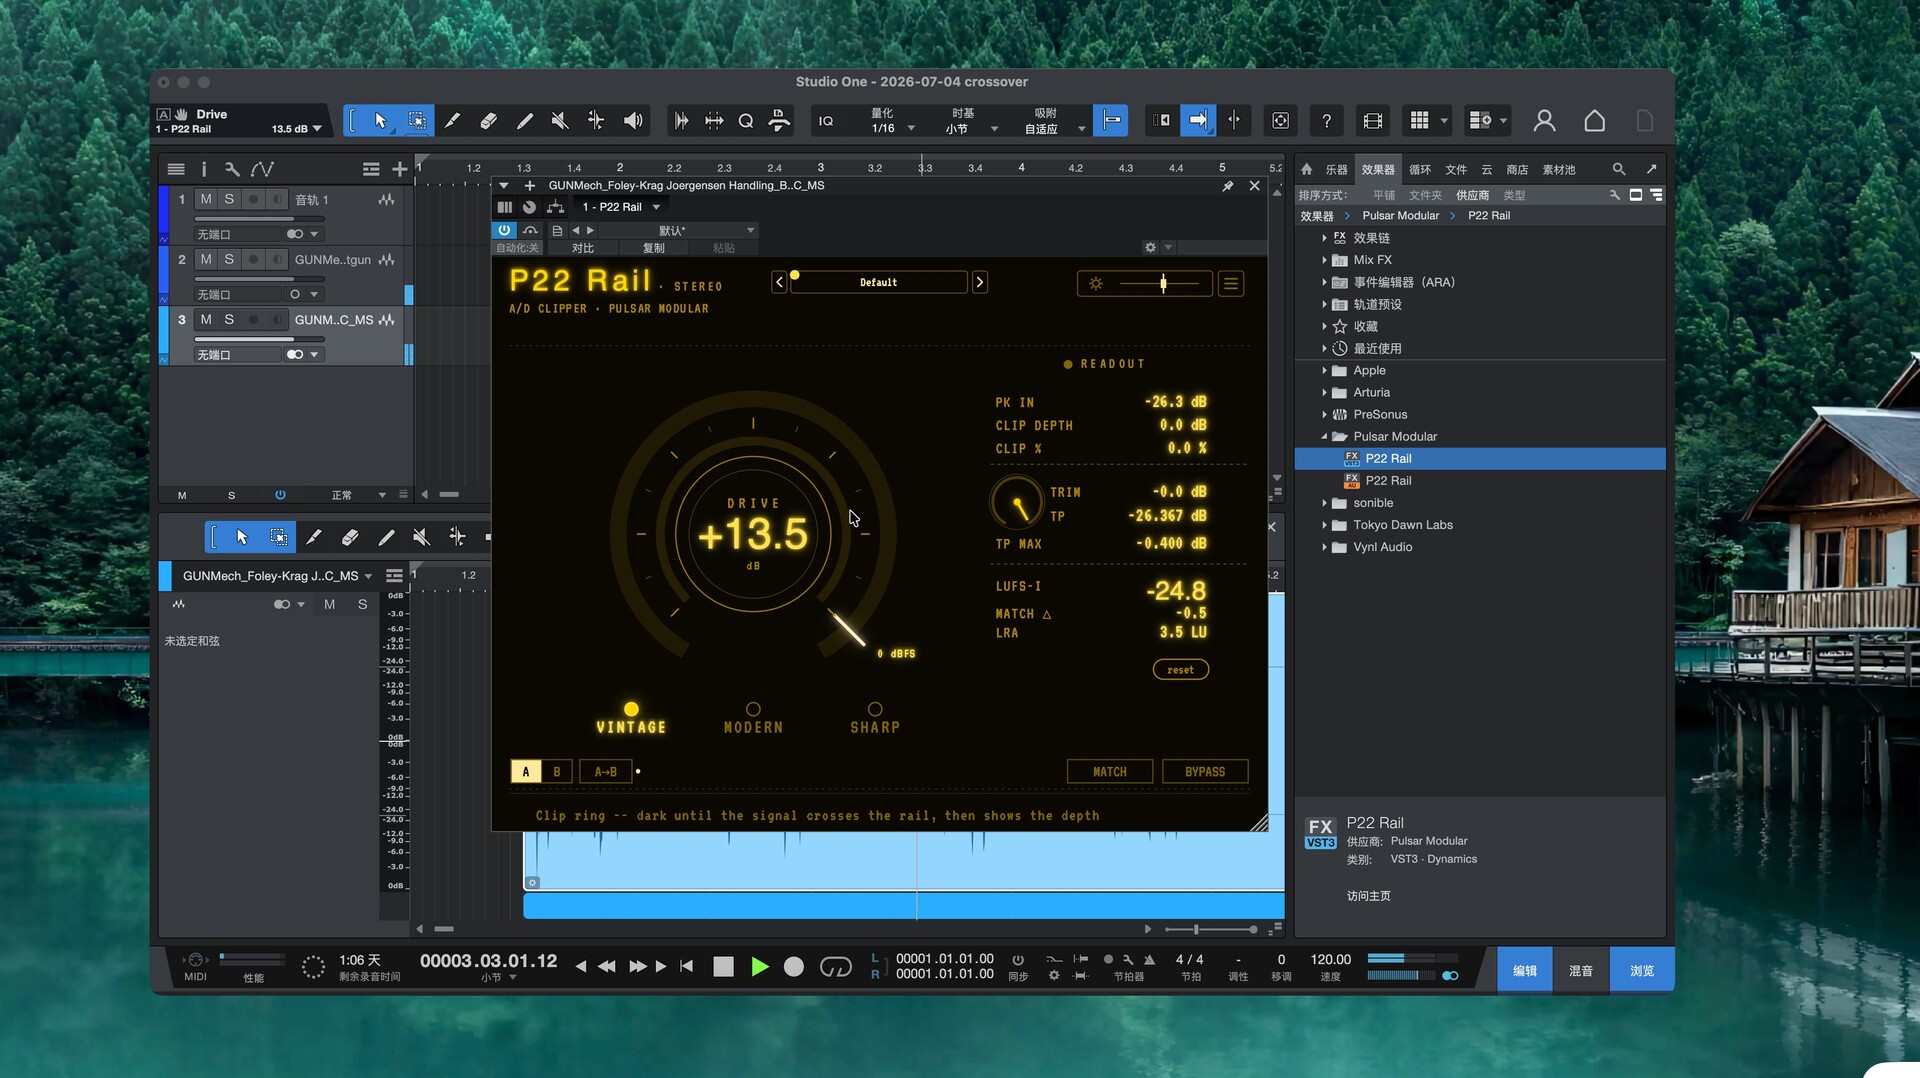1920x1078 pixels.
Task: Click the record button in the transport
Action: click(x=794, y=967)
